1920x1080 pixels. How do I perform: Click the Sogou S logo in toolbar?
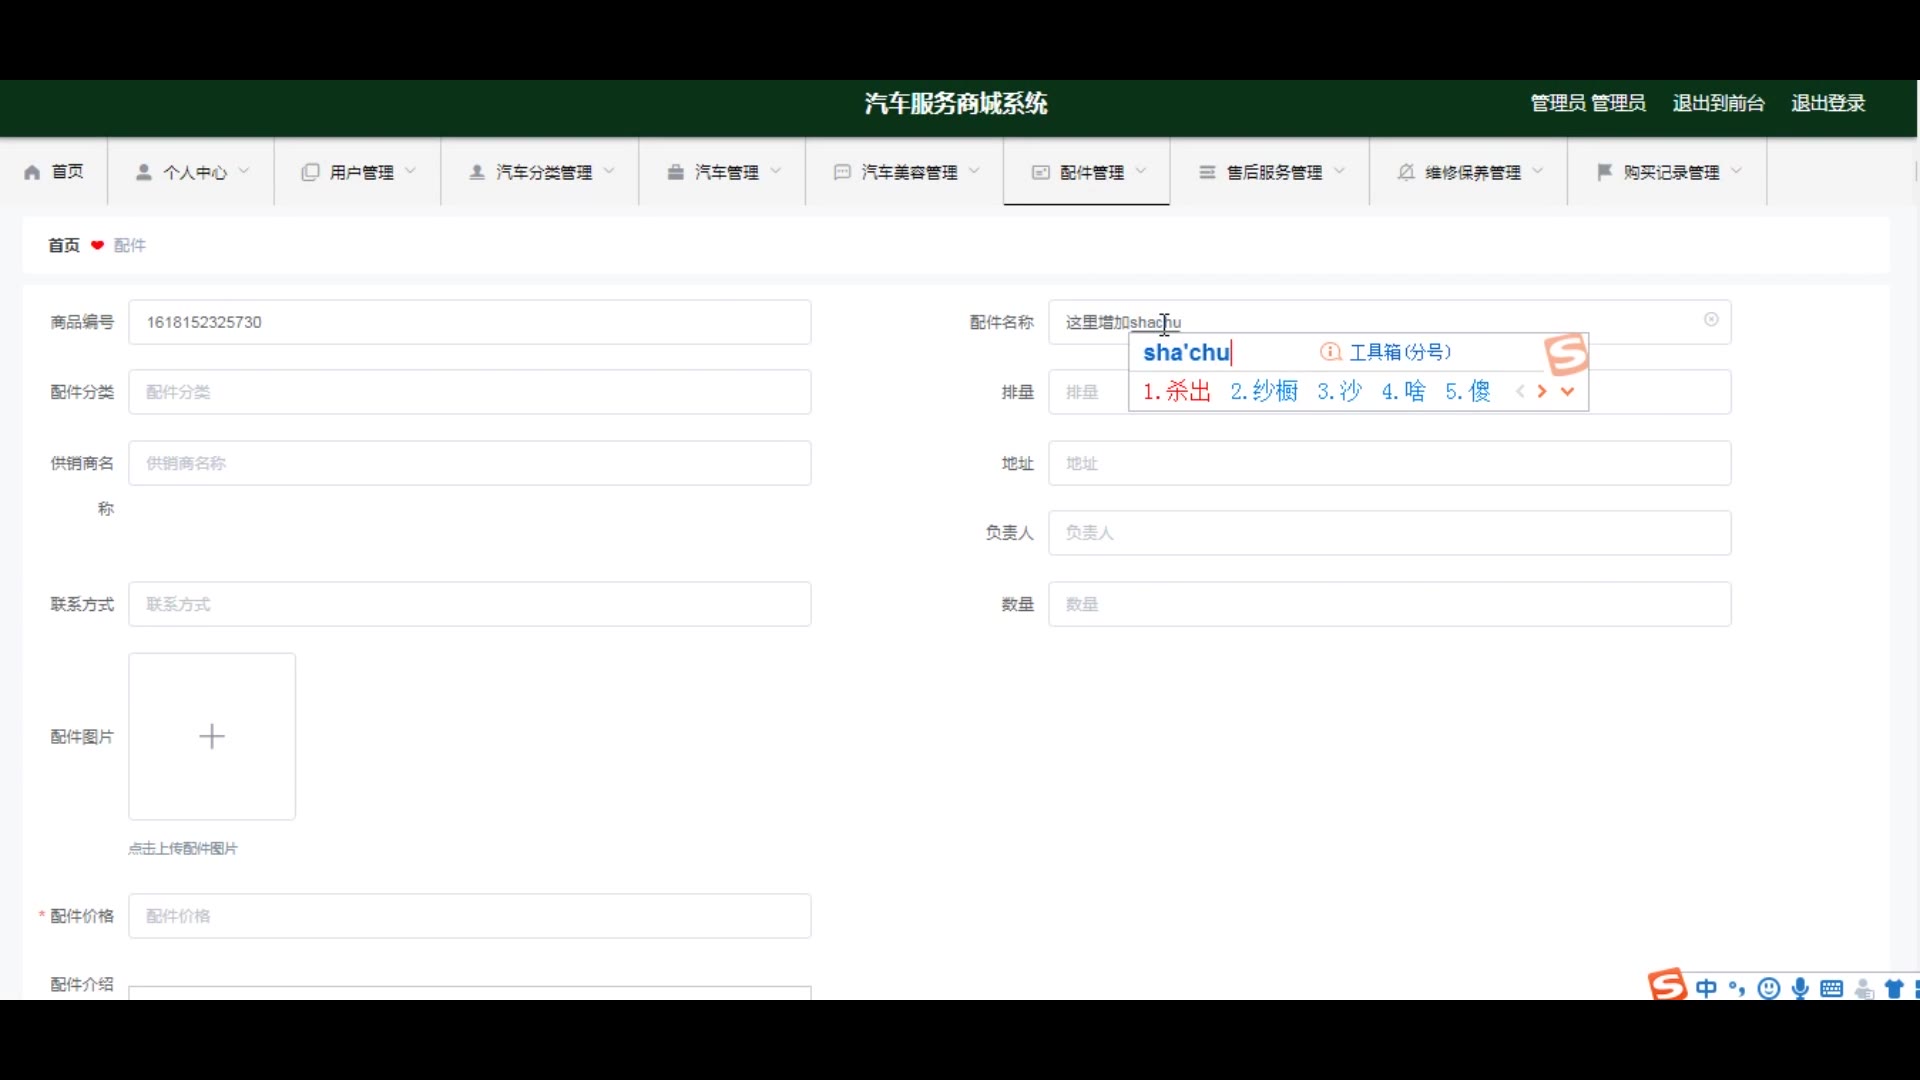point(1667,985)
